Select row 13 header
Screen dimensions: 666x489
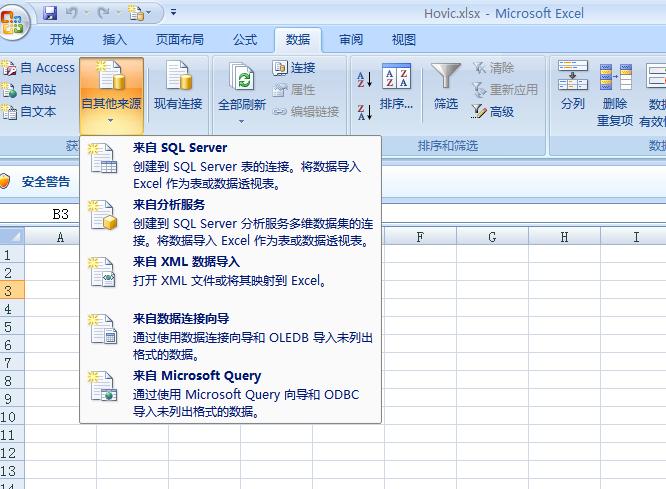tap(12, 471)
